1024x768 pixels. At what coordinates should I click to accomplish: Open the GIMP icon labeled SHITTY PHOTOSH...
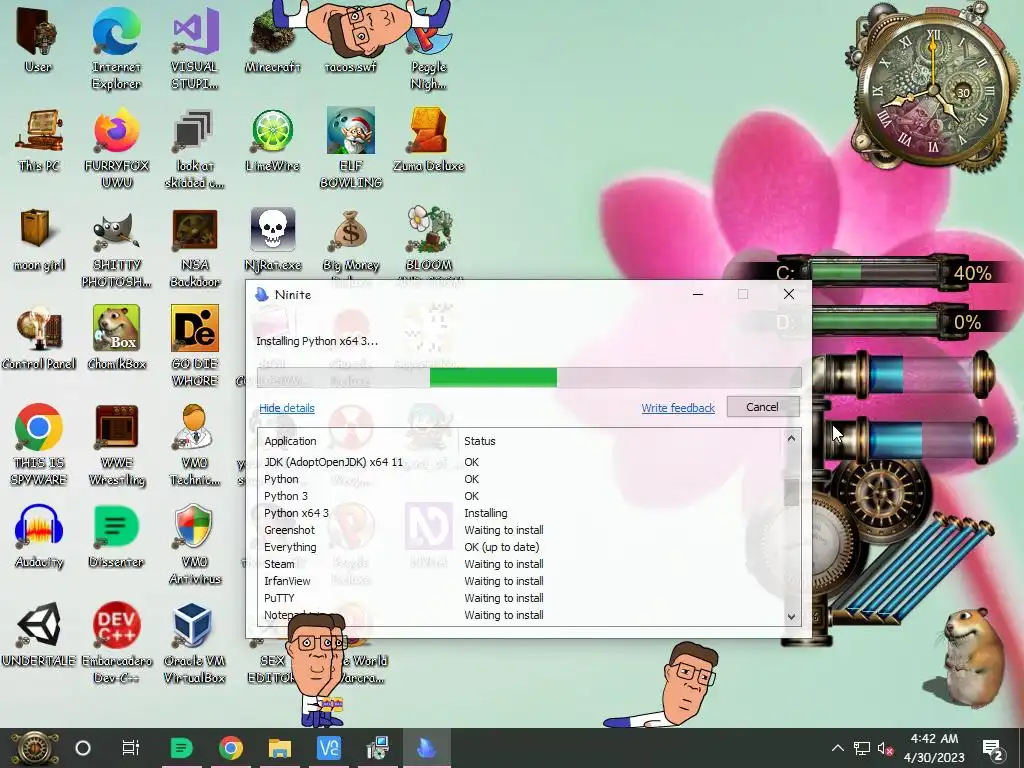[x=116, y=247]
